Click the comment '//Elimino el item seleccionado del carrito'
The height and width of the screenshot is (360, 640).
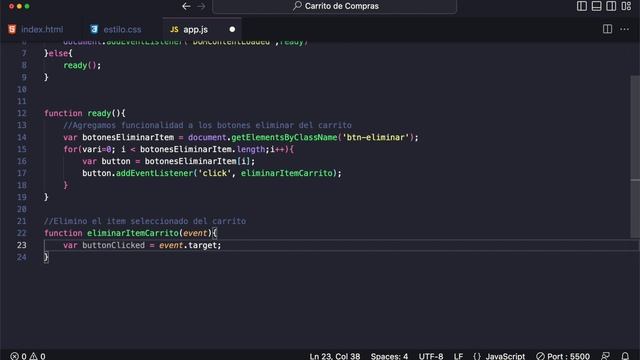pos(145,221)
